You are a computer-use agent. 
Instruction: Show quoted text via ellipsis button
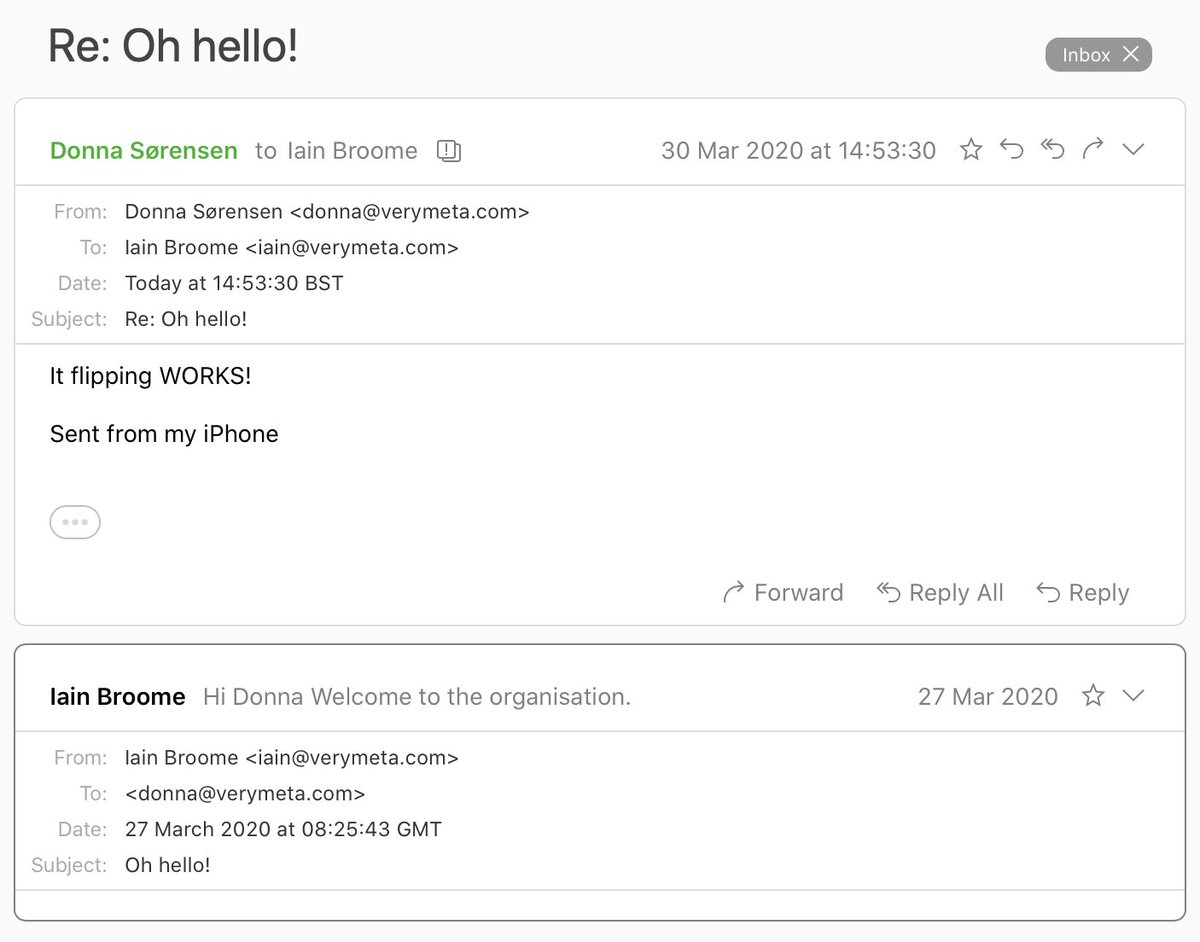click(x=75, y=522)
